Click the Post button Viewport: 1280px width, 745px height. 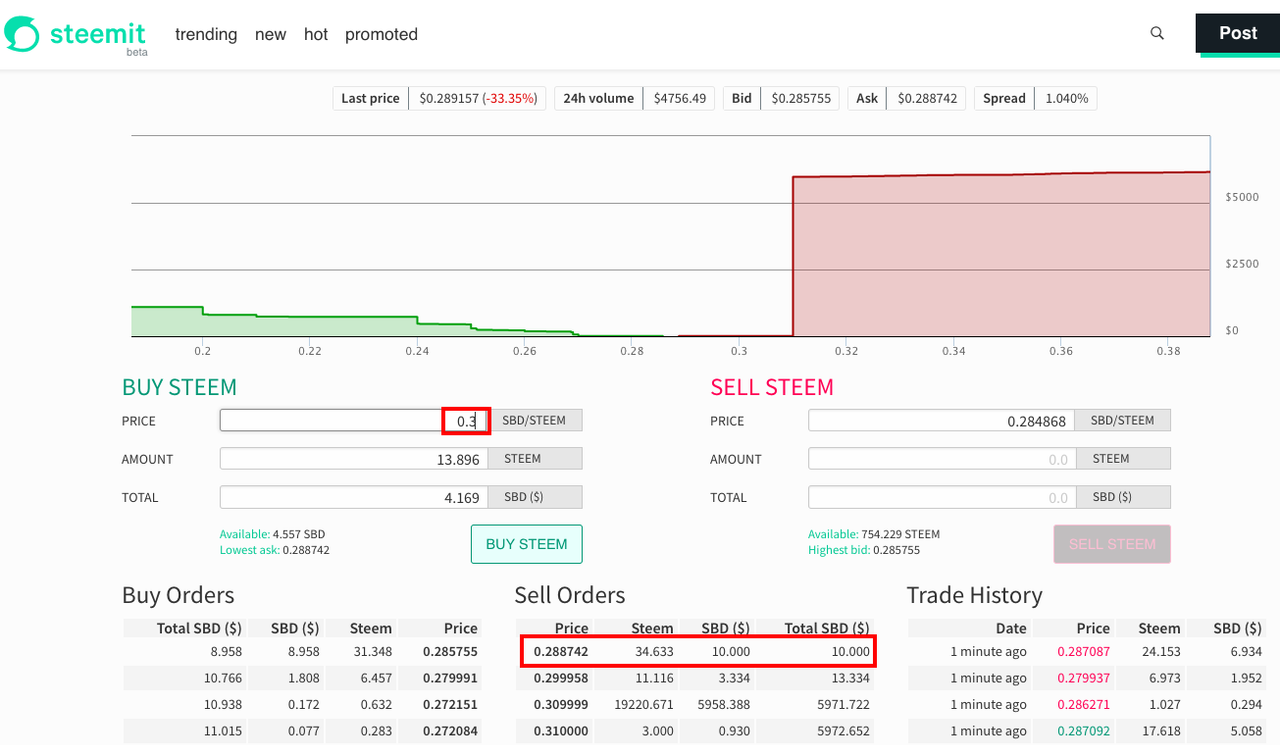[1238, 34]
